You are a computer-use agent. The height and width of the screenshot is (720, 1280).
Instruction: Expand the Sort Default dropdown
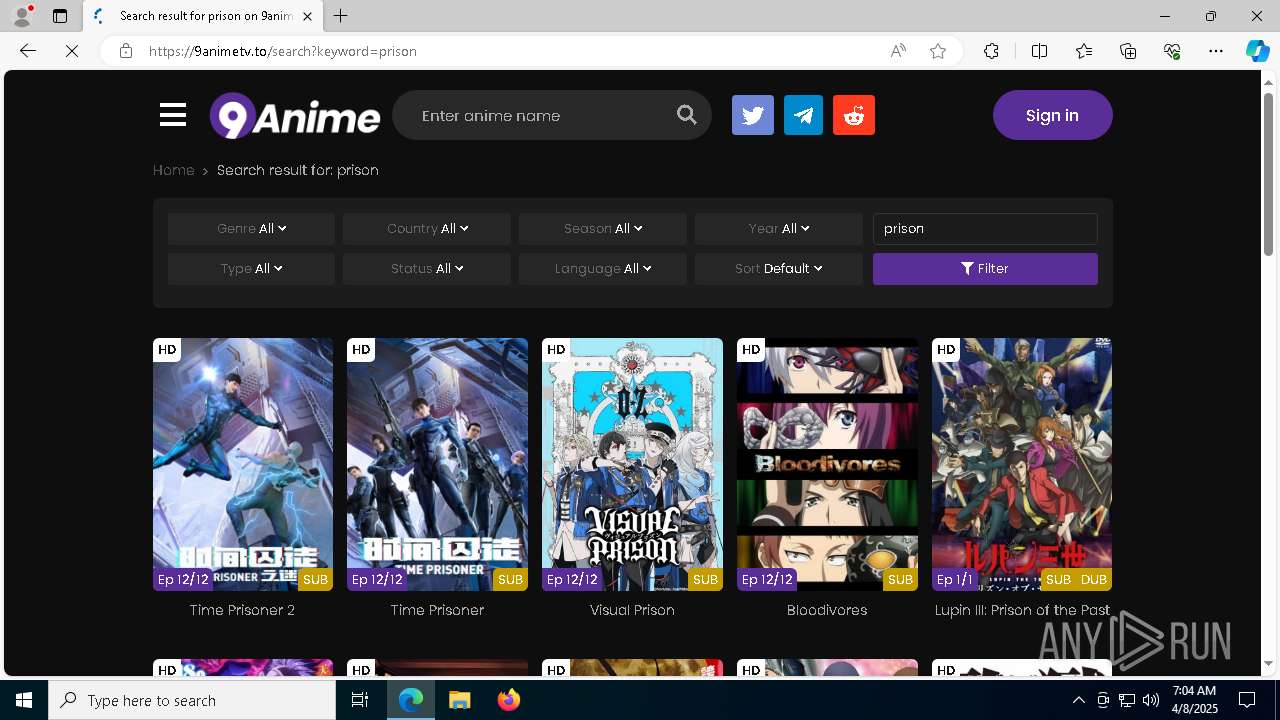point(779,269)
